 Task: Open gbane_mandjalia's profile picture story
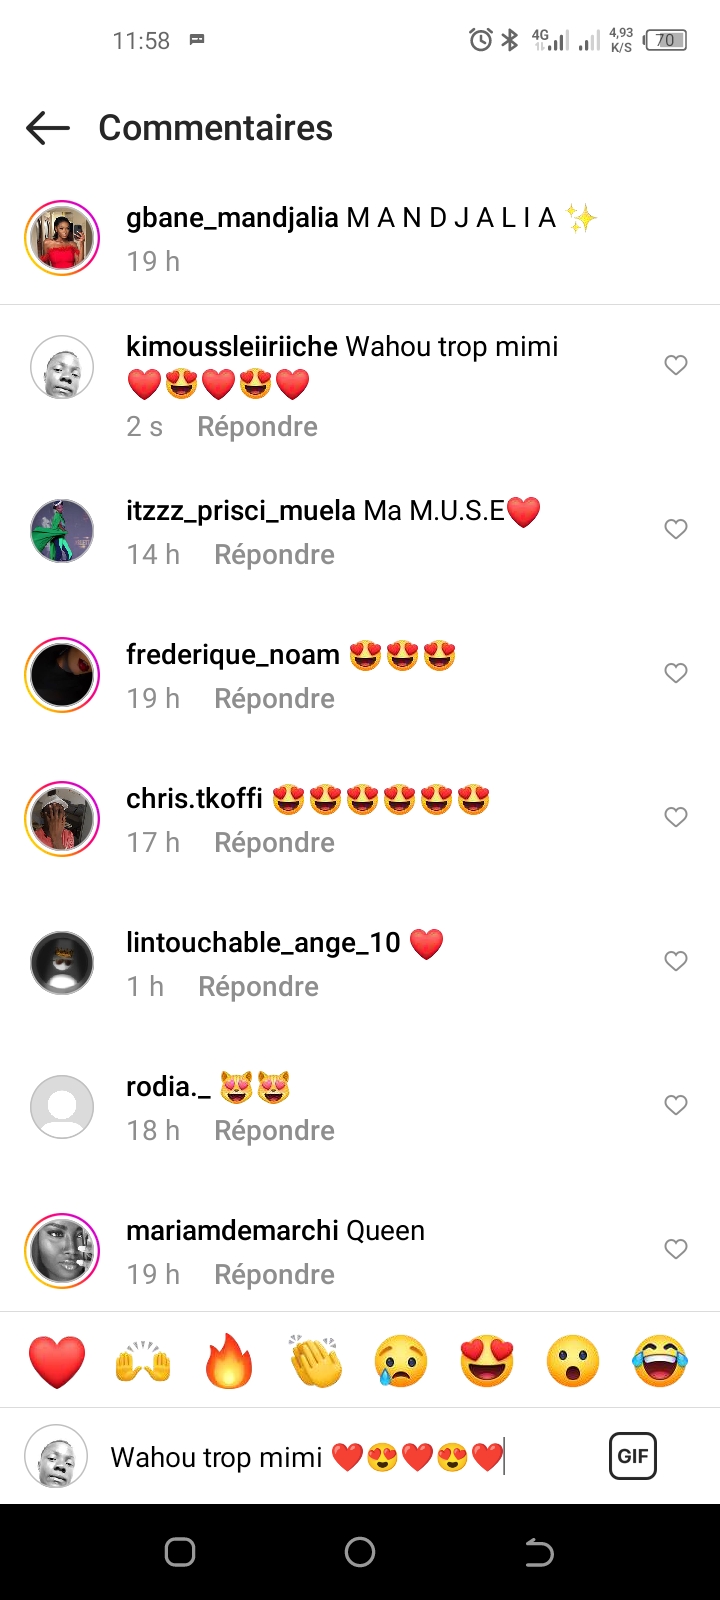[62, 238]
